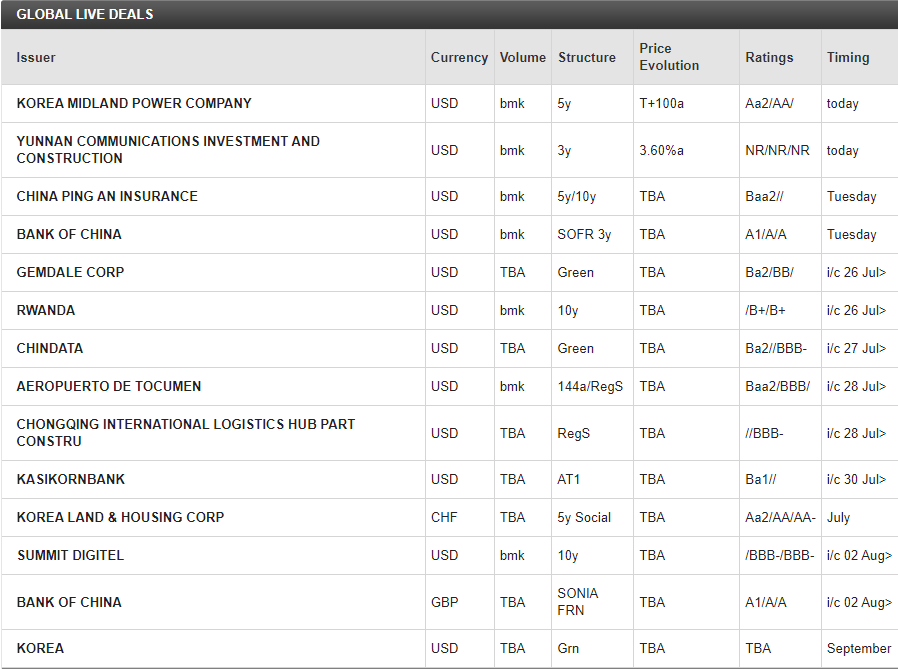
Task: Click i/c 27 Jul> timing for Chindata
Action: pos(856,348)
